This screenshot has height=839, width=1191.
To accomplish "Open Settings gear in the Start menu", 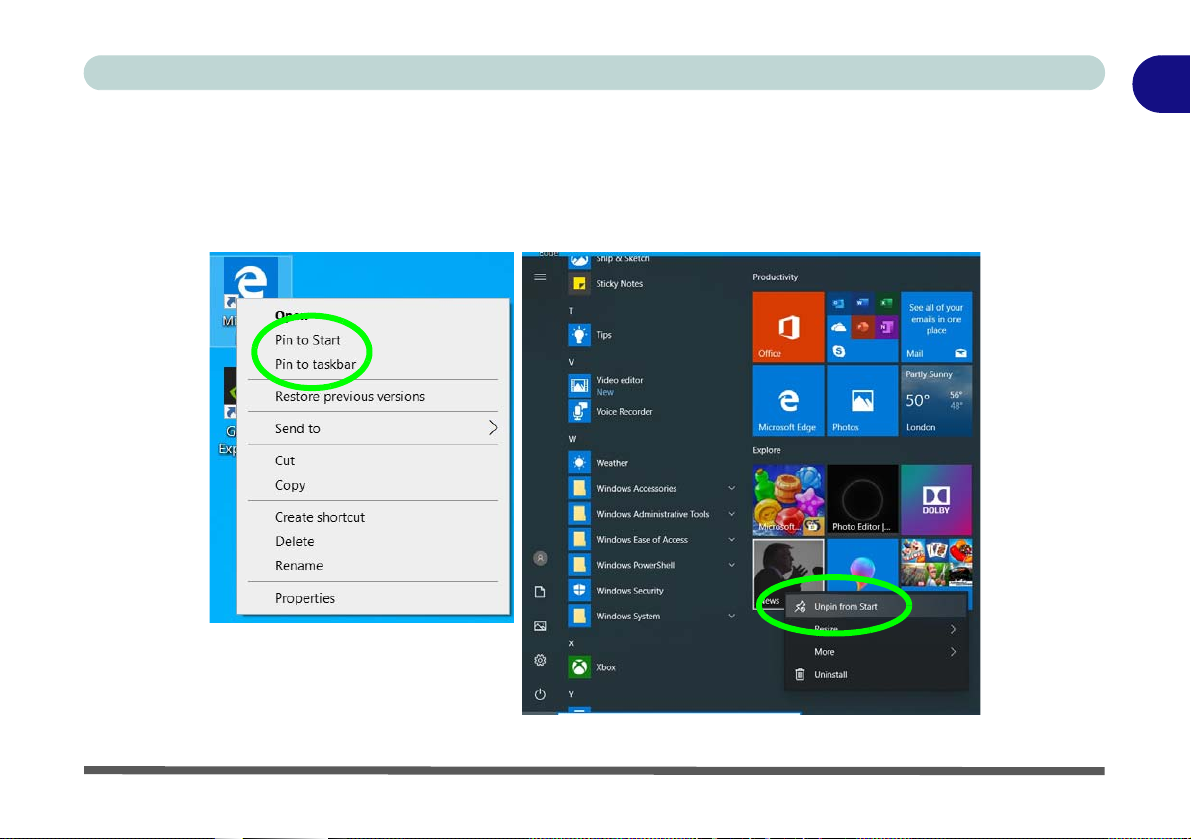I will [540, 661].
